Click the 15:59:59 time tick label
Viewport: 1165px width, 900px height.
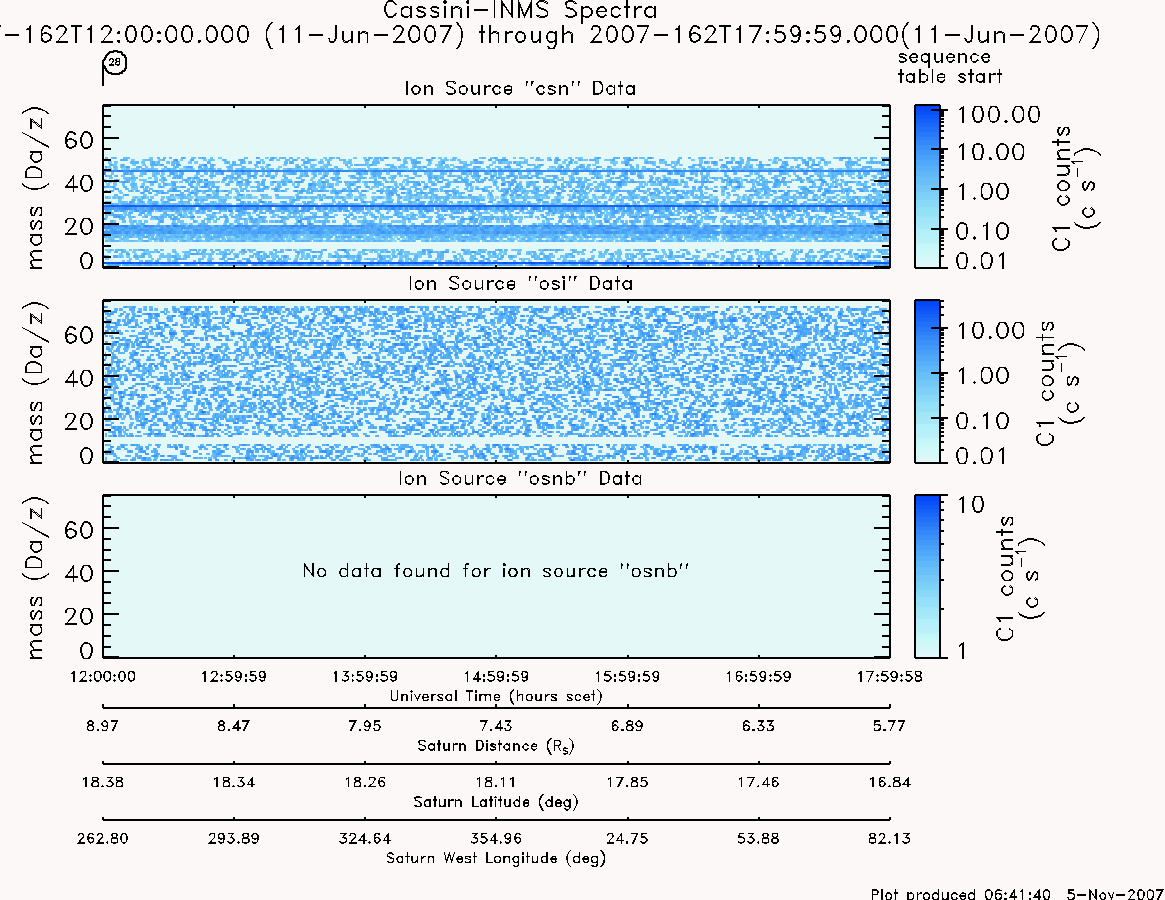[x=627, y=676]
